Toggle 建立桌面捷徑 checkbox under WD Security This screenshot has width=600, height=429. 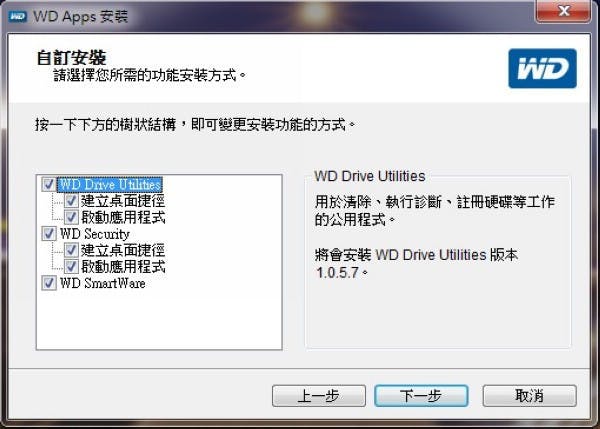[71, 250]
